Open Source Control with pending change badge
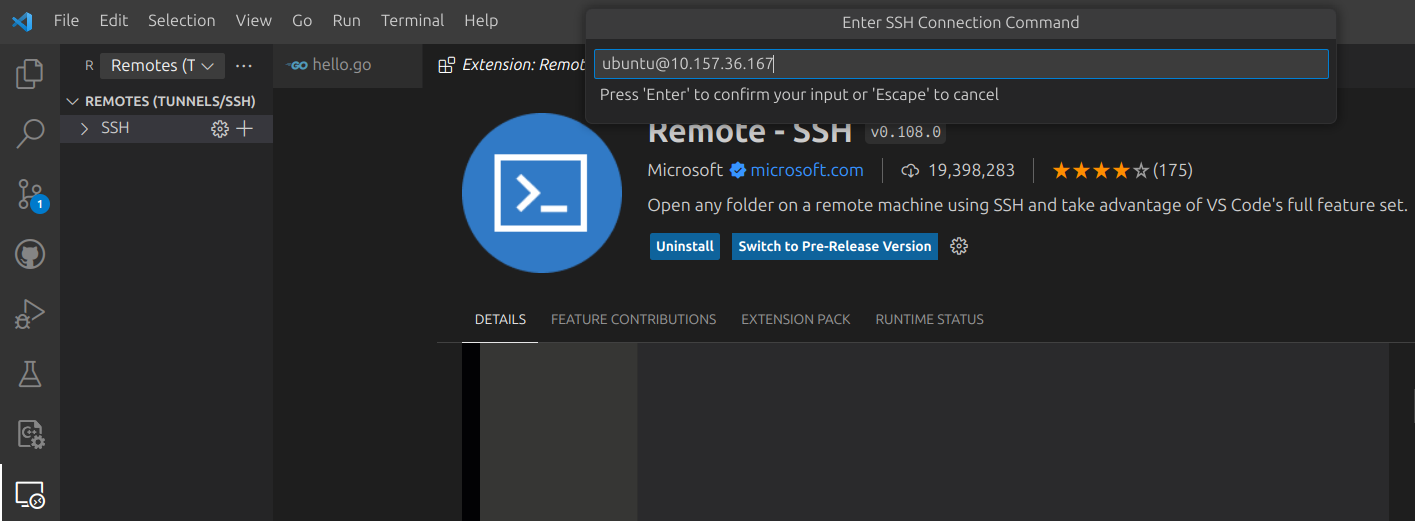1415x521 pixels. (x=30, y=194)
